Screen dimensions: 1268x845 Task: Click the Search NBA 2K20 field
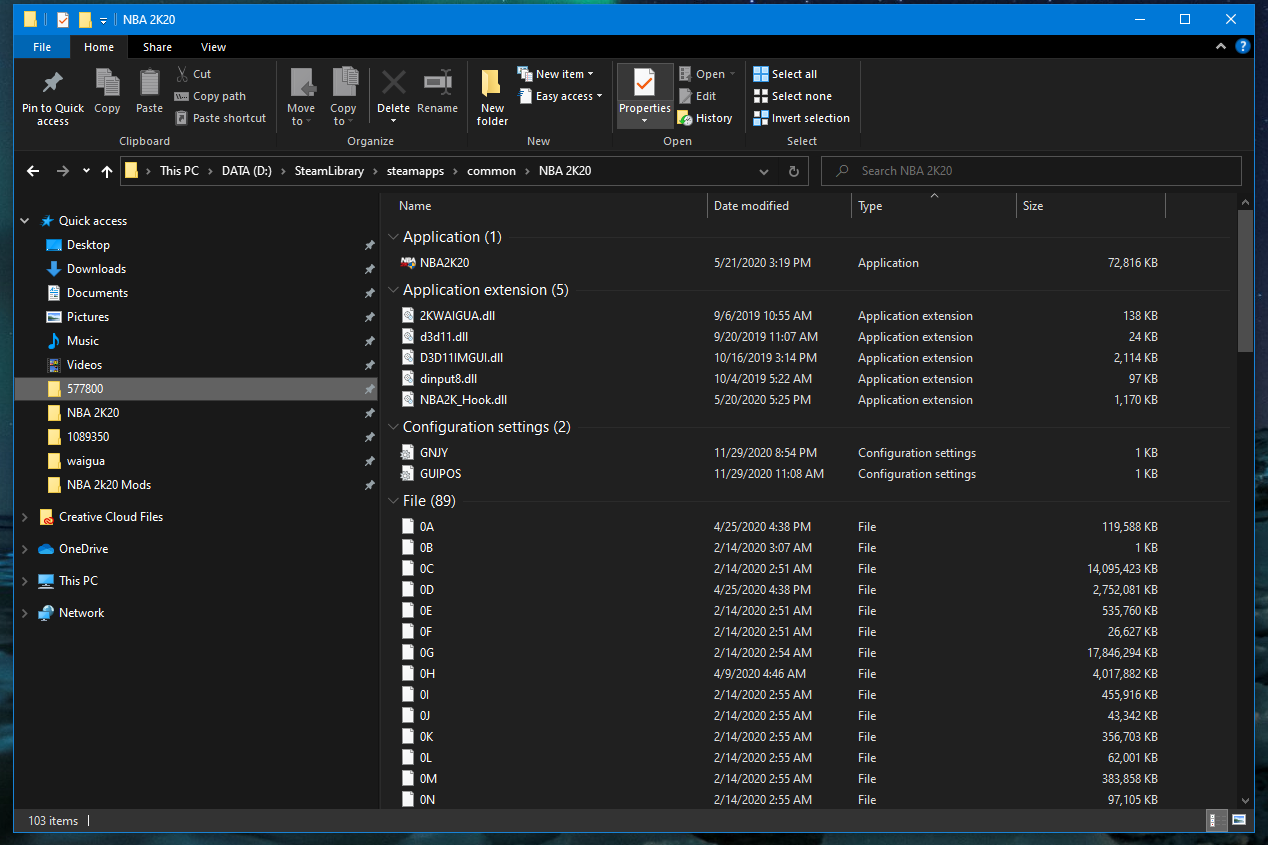point(1031,171)
